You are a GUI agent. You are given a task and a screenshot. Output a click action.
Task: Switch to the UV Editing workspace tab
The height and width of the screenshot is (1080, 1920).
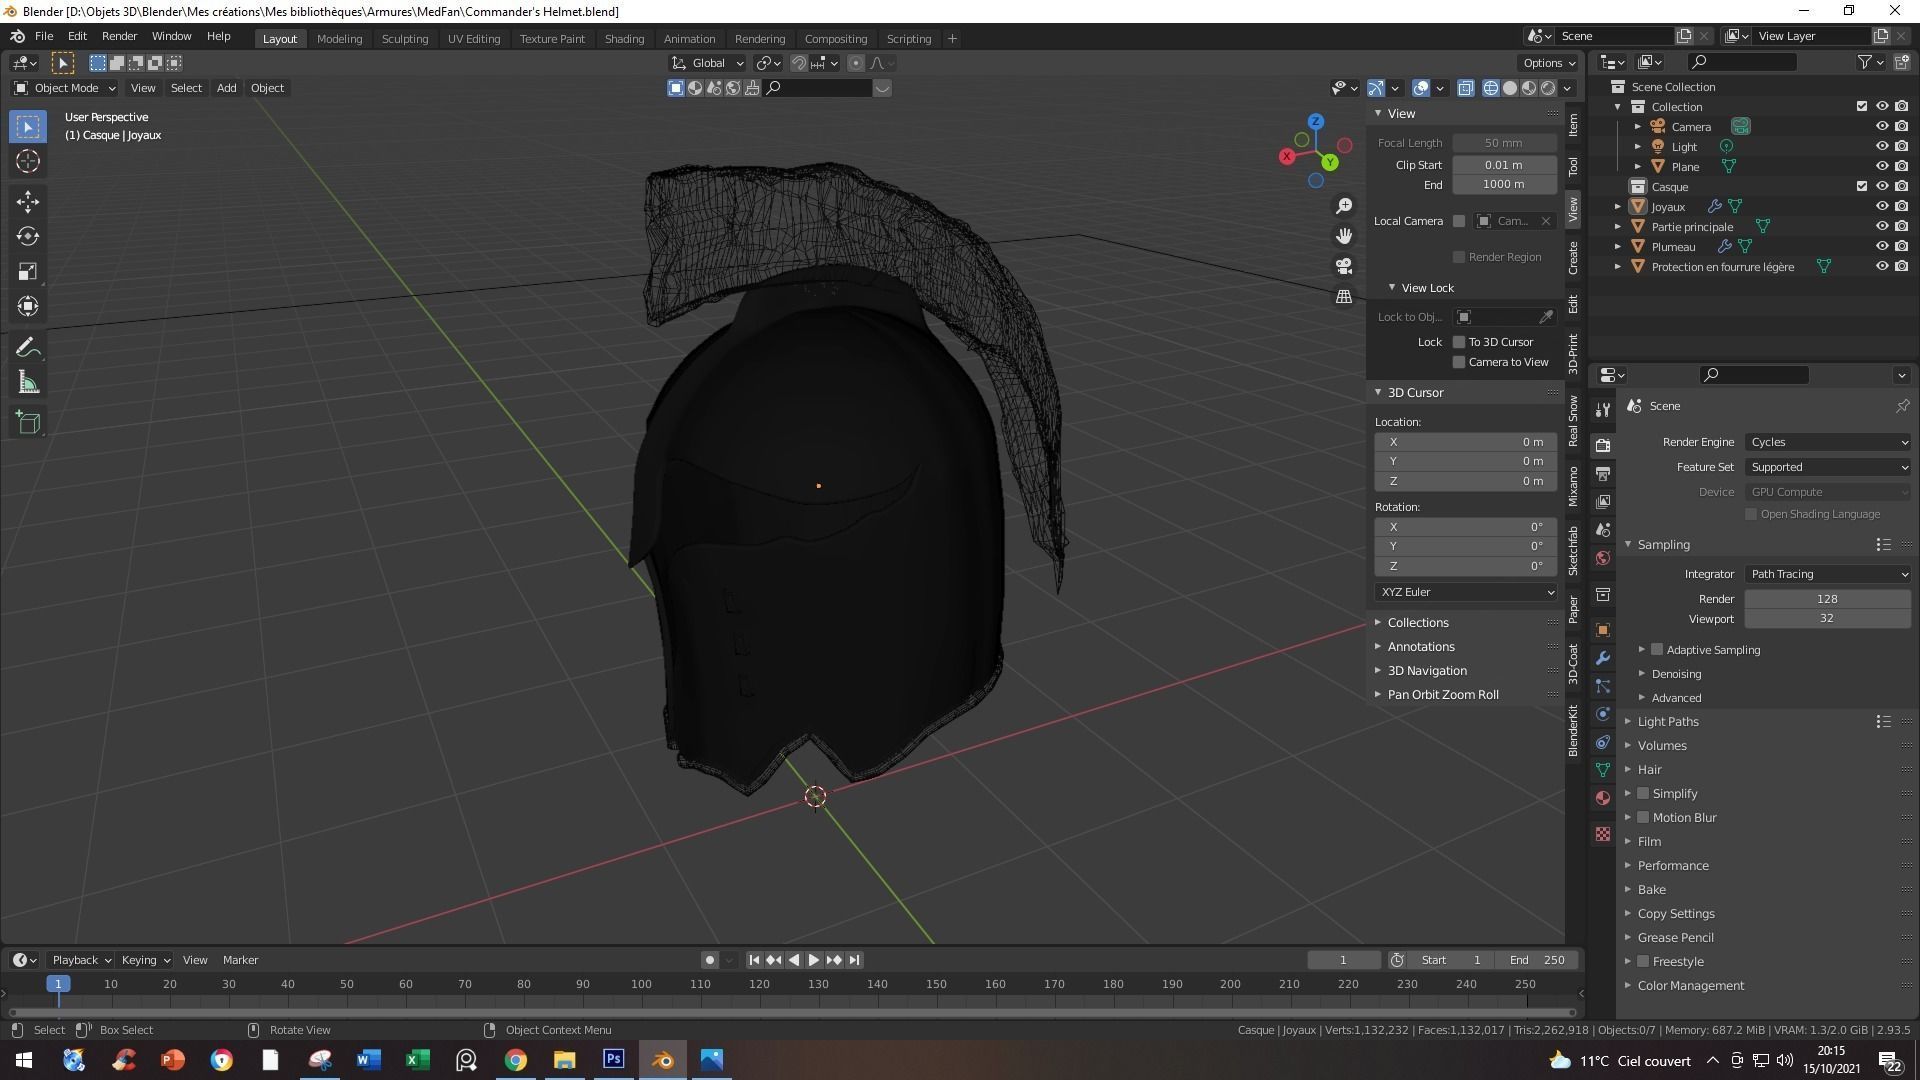point(473,38)
